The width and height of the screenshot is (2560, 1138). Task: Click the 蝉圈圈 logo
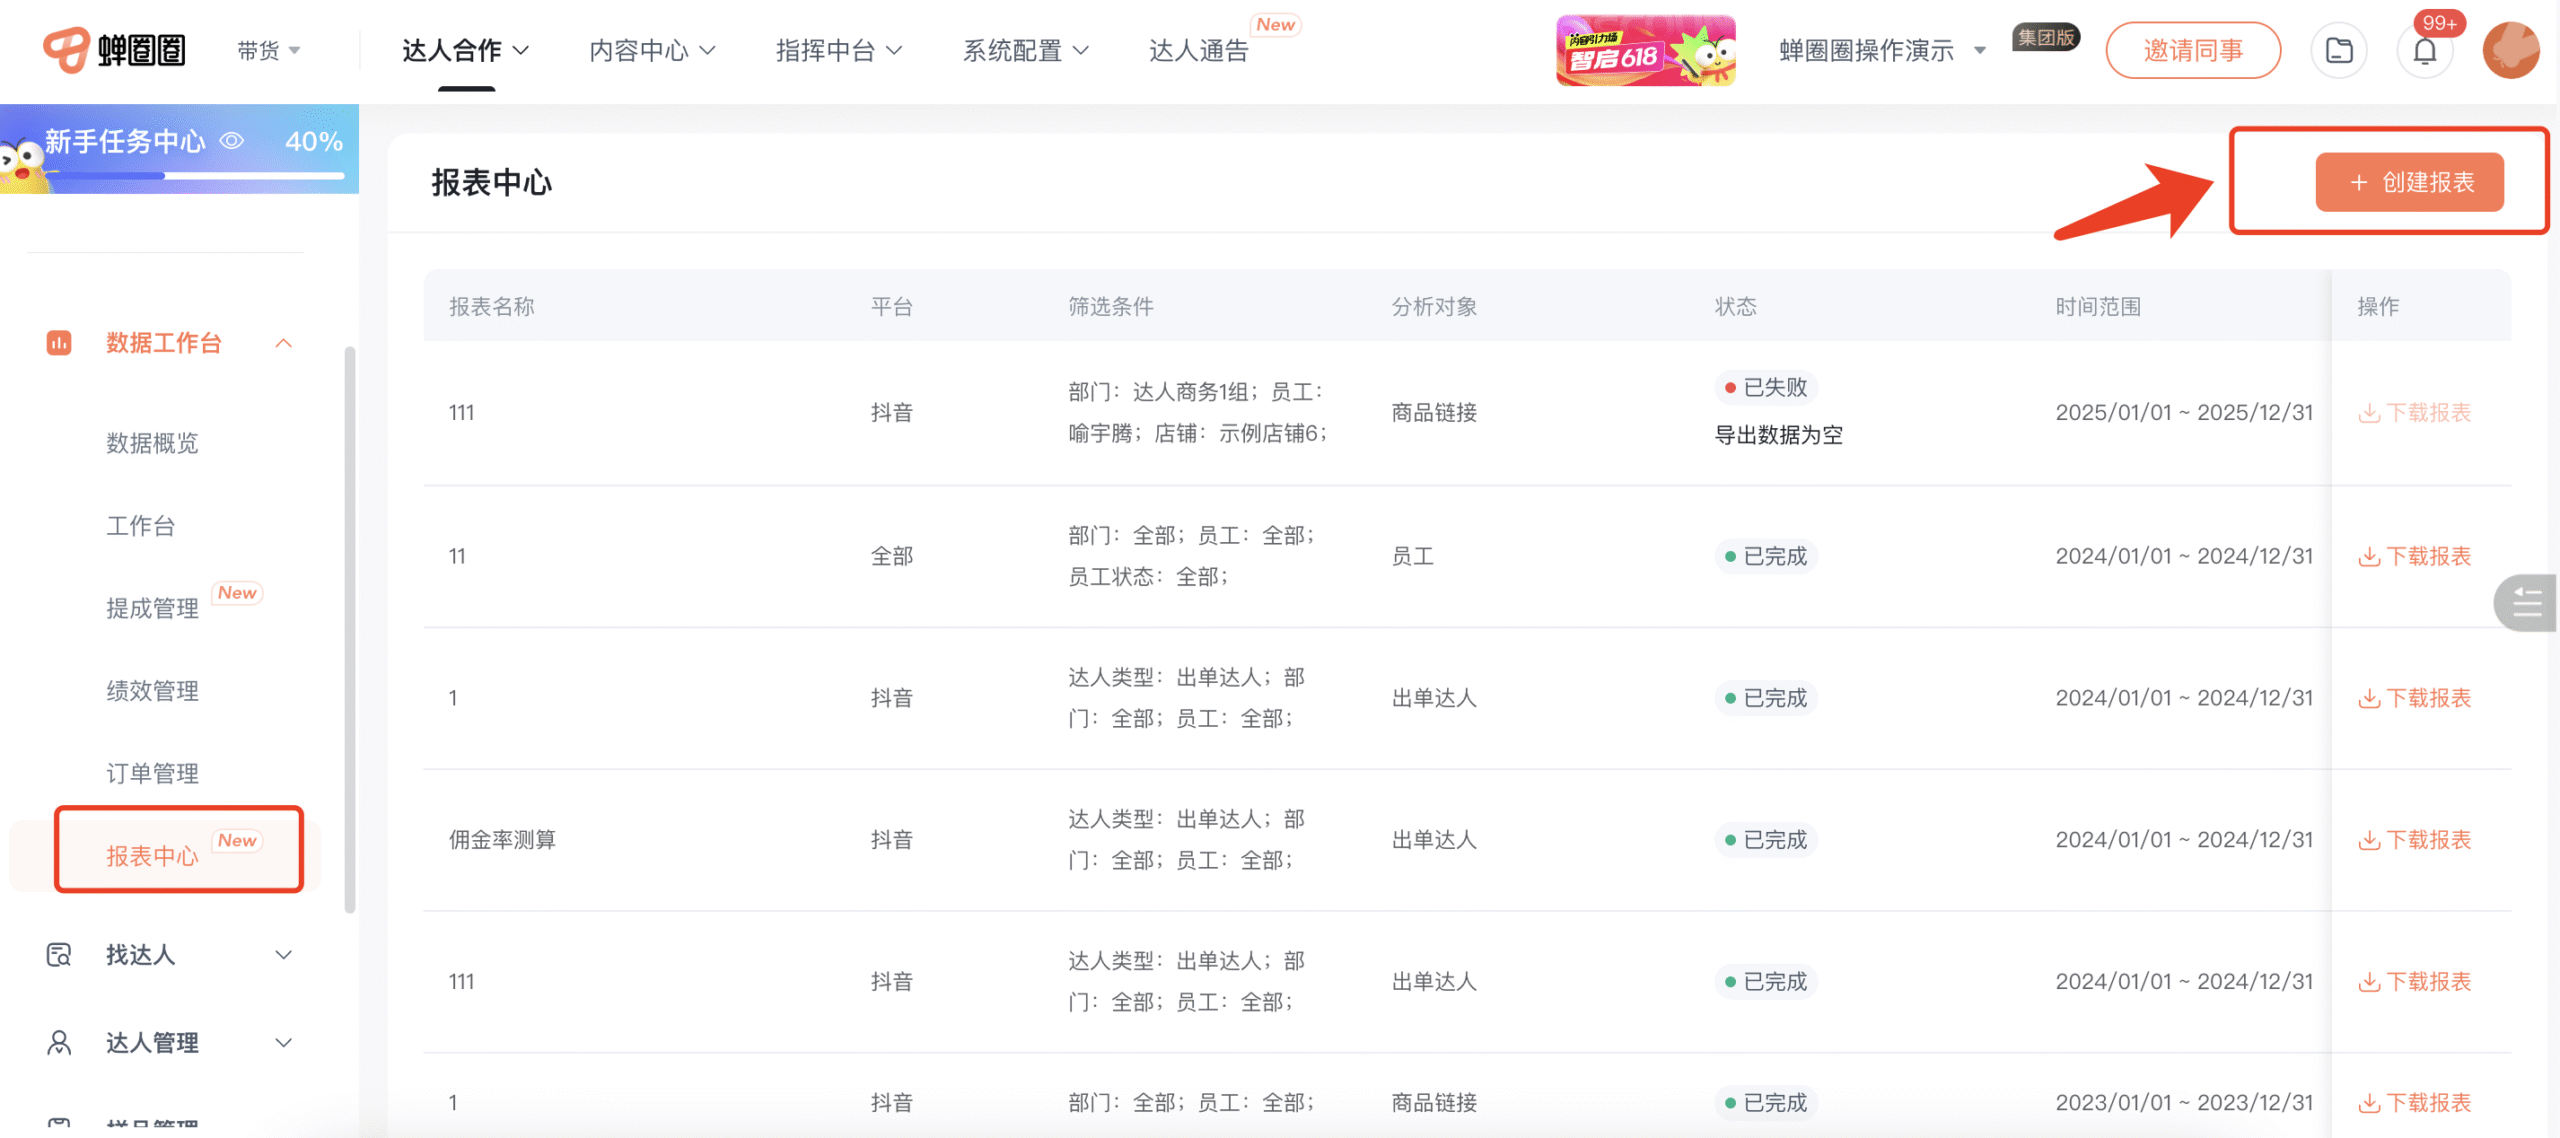coord(114,50)
